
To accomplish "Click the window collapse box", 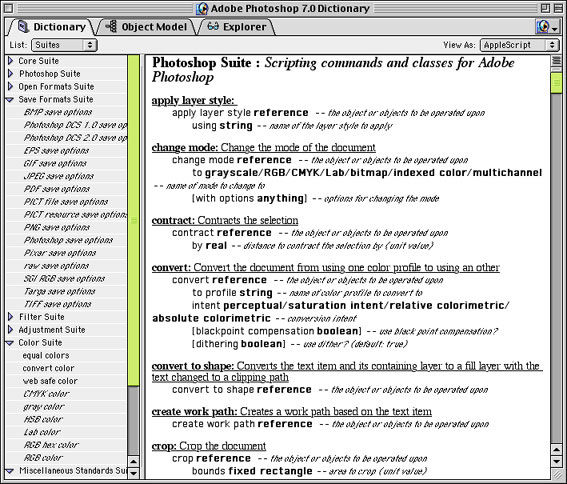I will pos(558,8).
